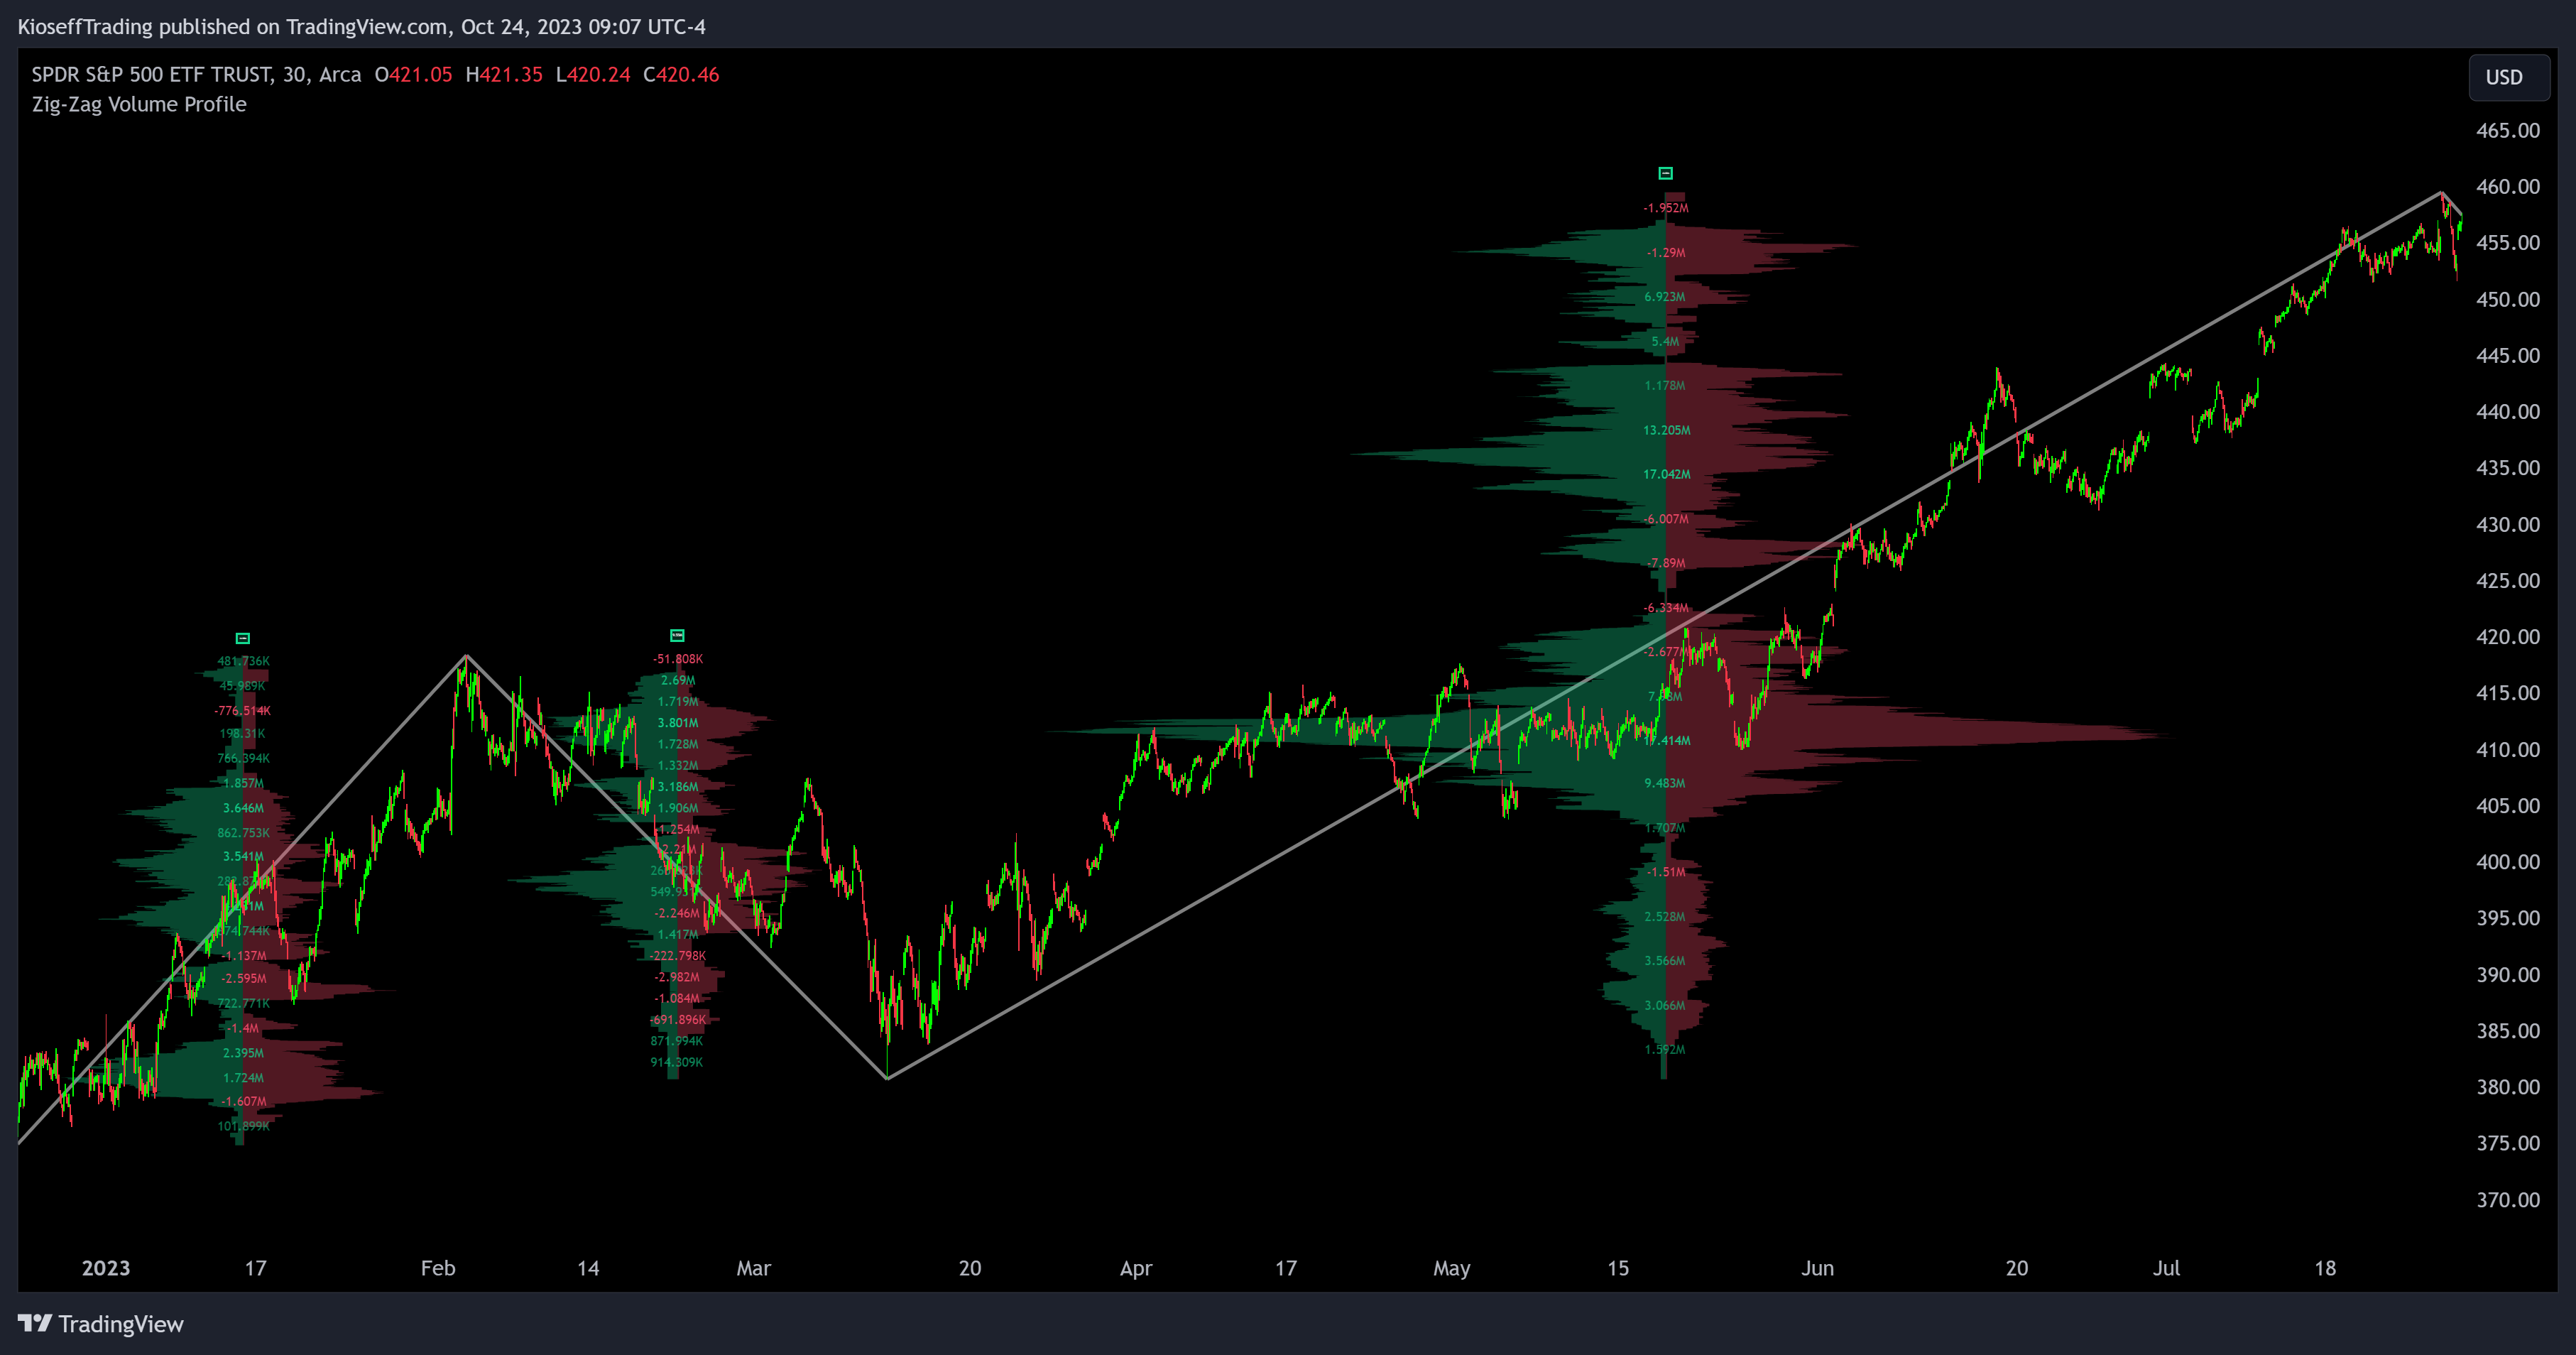Click the 3.801M volume delta label
This screenshot has width=2576, height=1355.
pyautogui.click(x=678, y=723)
